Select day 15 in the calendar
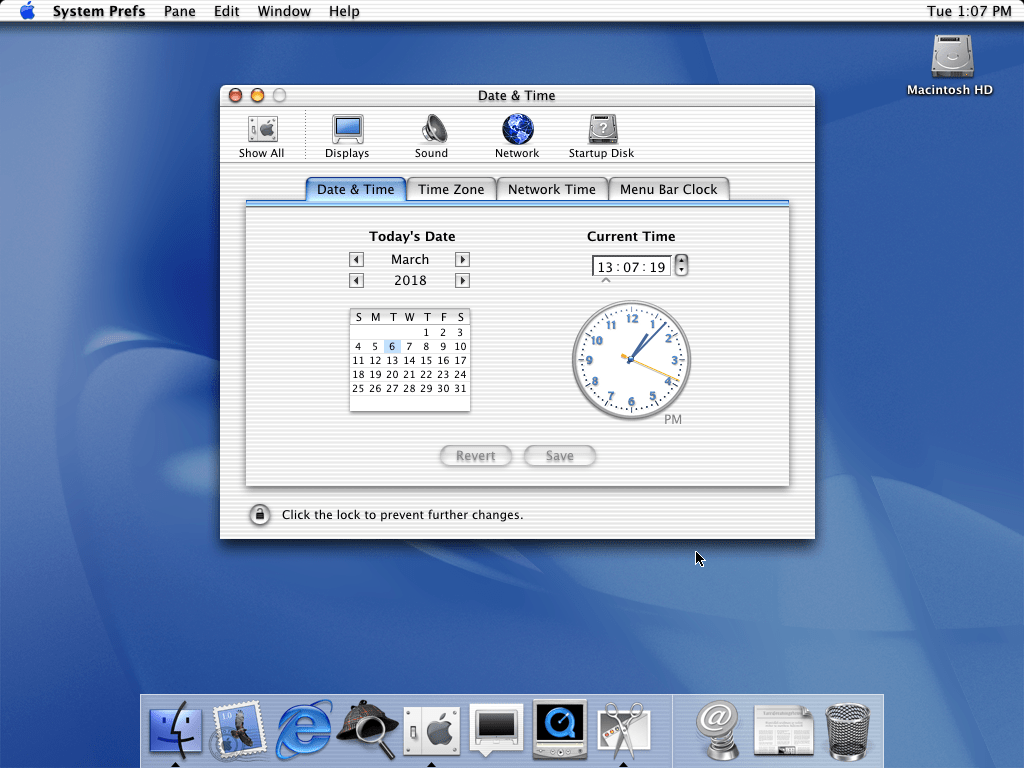The image size is (1024, 768). [x=426, y=361]
